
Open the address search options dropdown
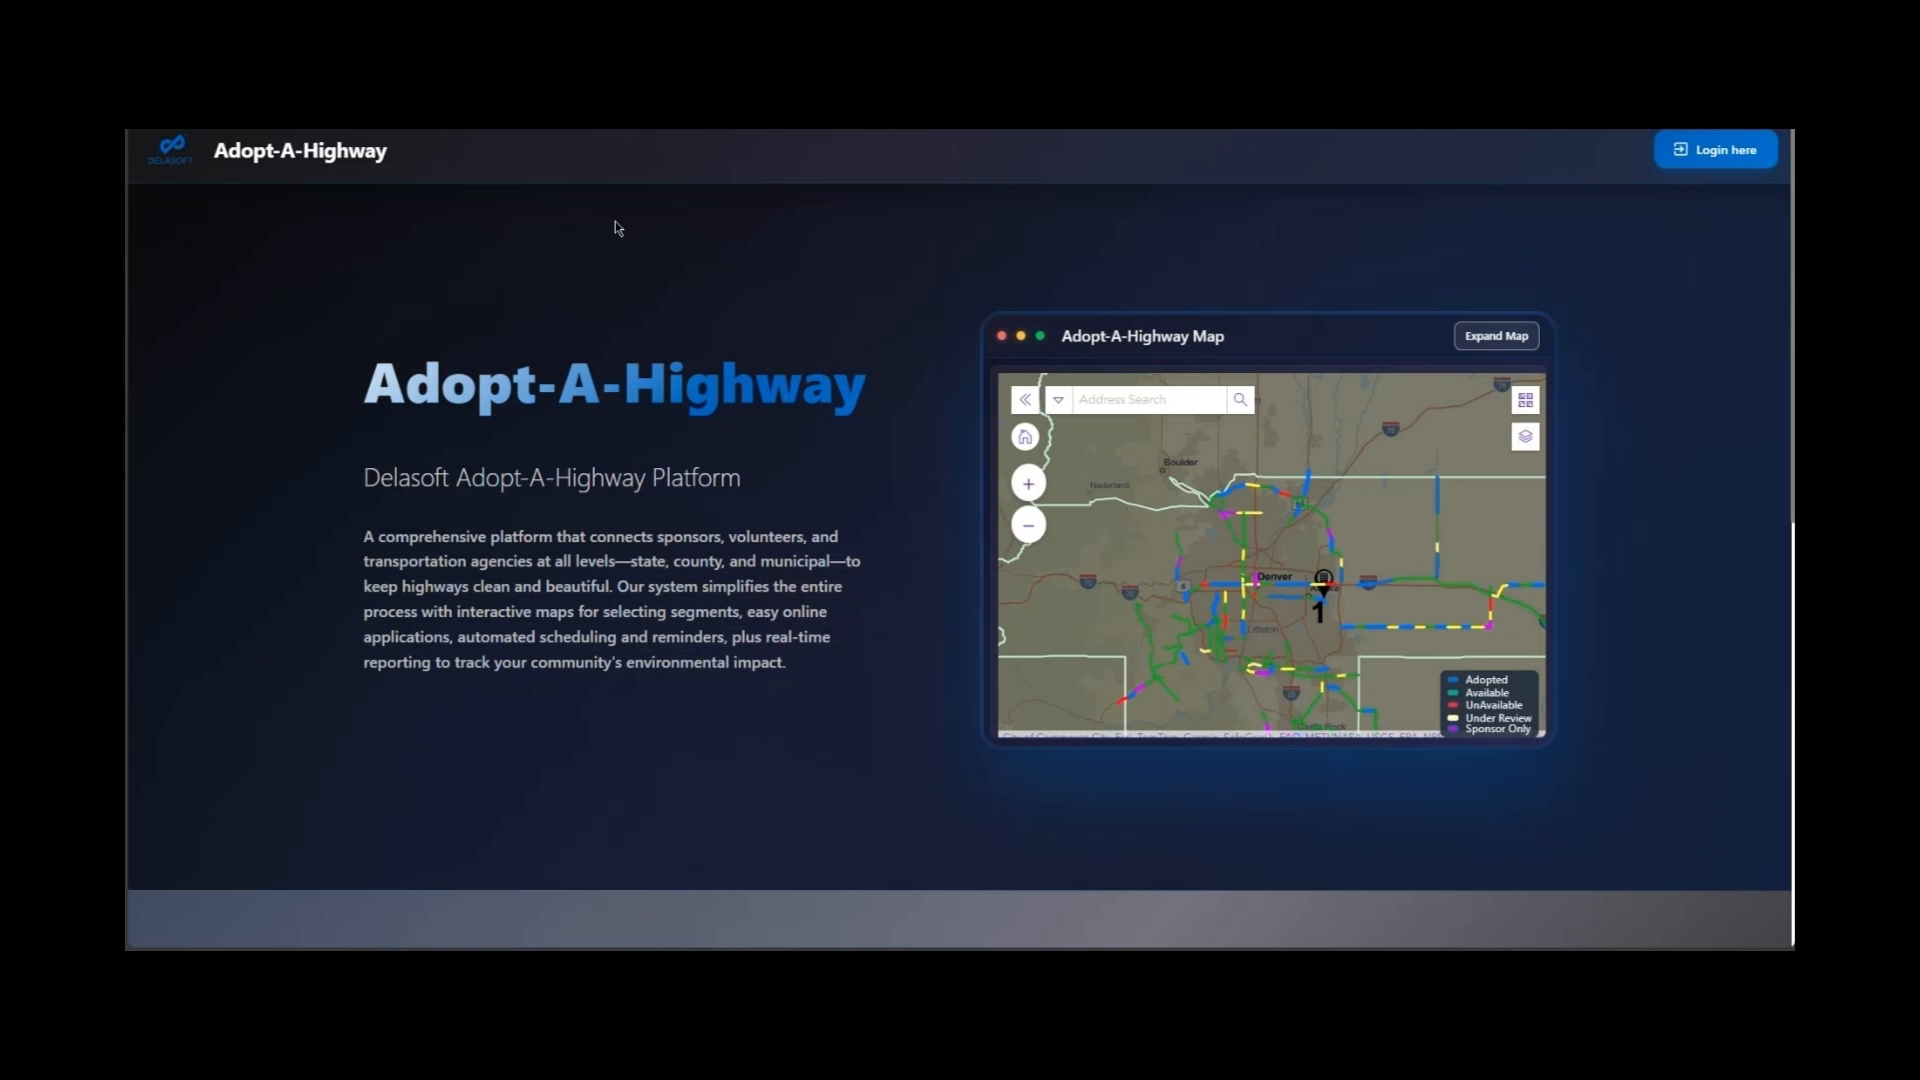tap(1058, 400)
